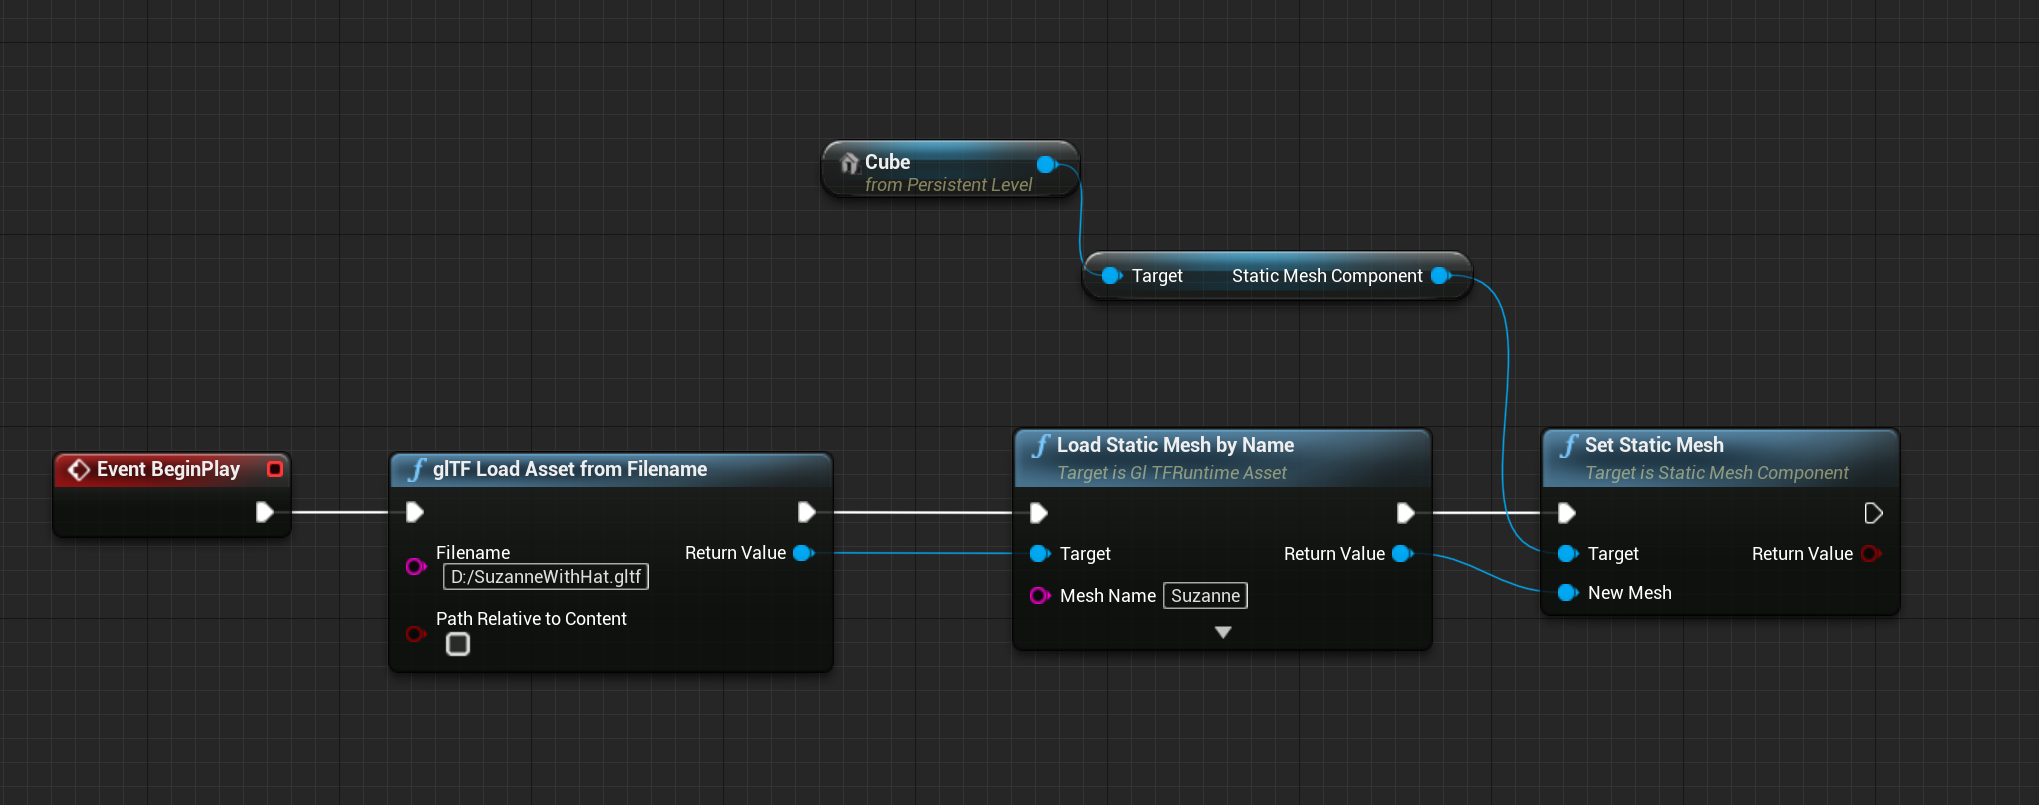Enable the Path Relative to Content checkbox
2039x805 pixels.
click(x=458, y=645)
